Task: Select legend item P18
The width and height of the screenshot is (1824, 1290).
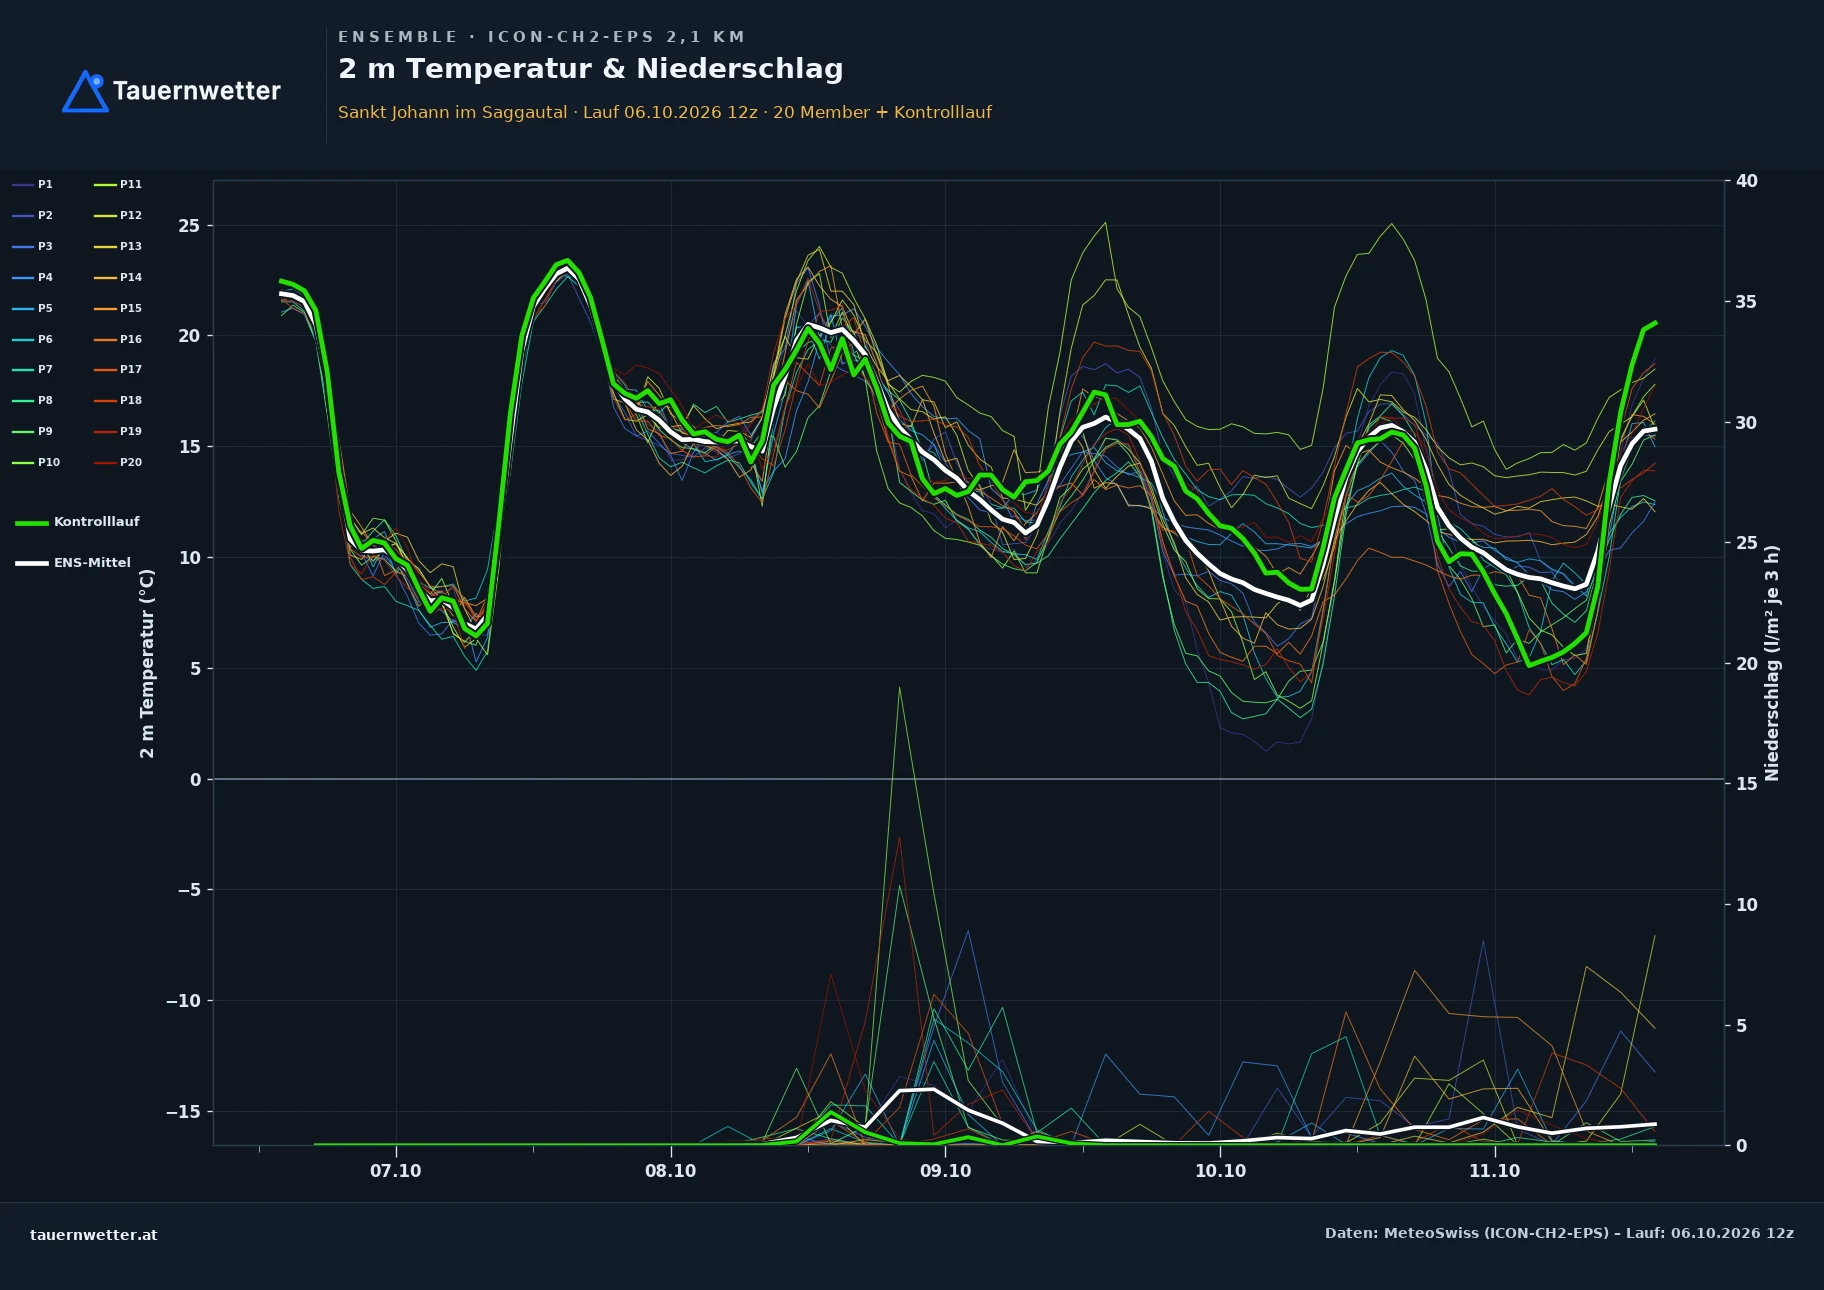Action: point(118,400)
